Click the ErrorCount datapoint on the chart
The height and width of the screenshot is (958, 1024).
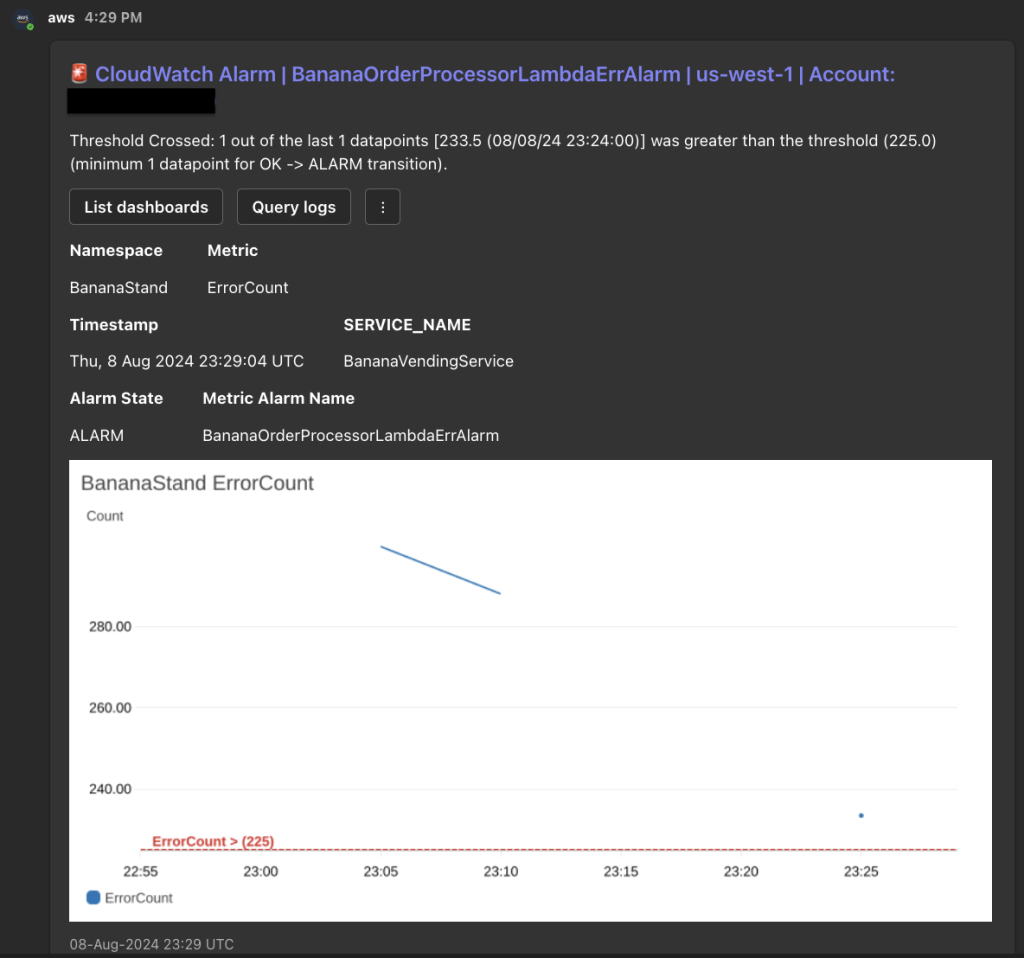coord(861,816)
